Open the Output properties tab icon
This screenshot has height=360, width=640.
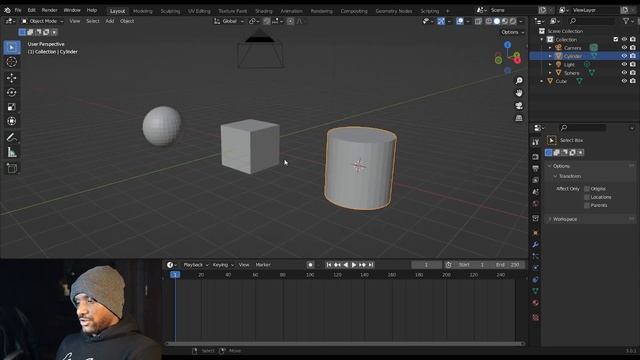[536, 169]
